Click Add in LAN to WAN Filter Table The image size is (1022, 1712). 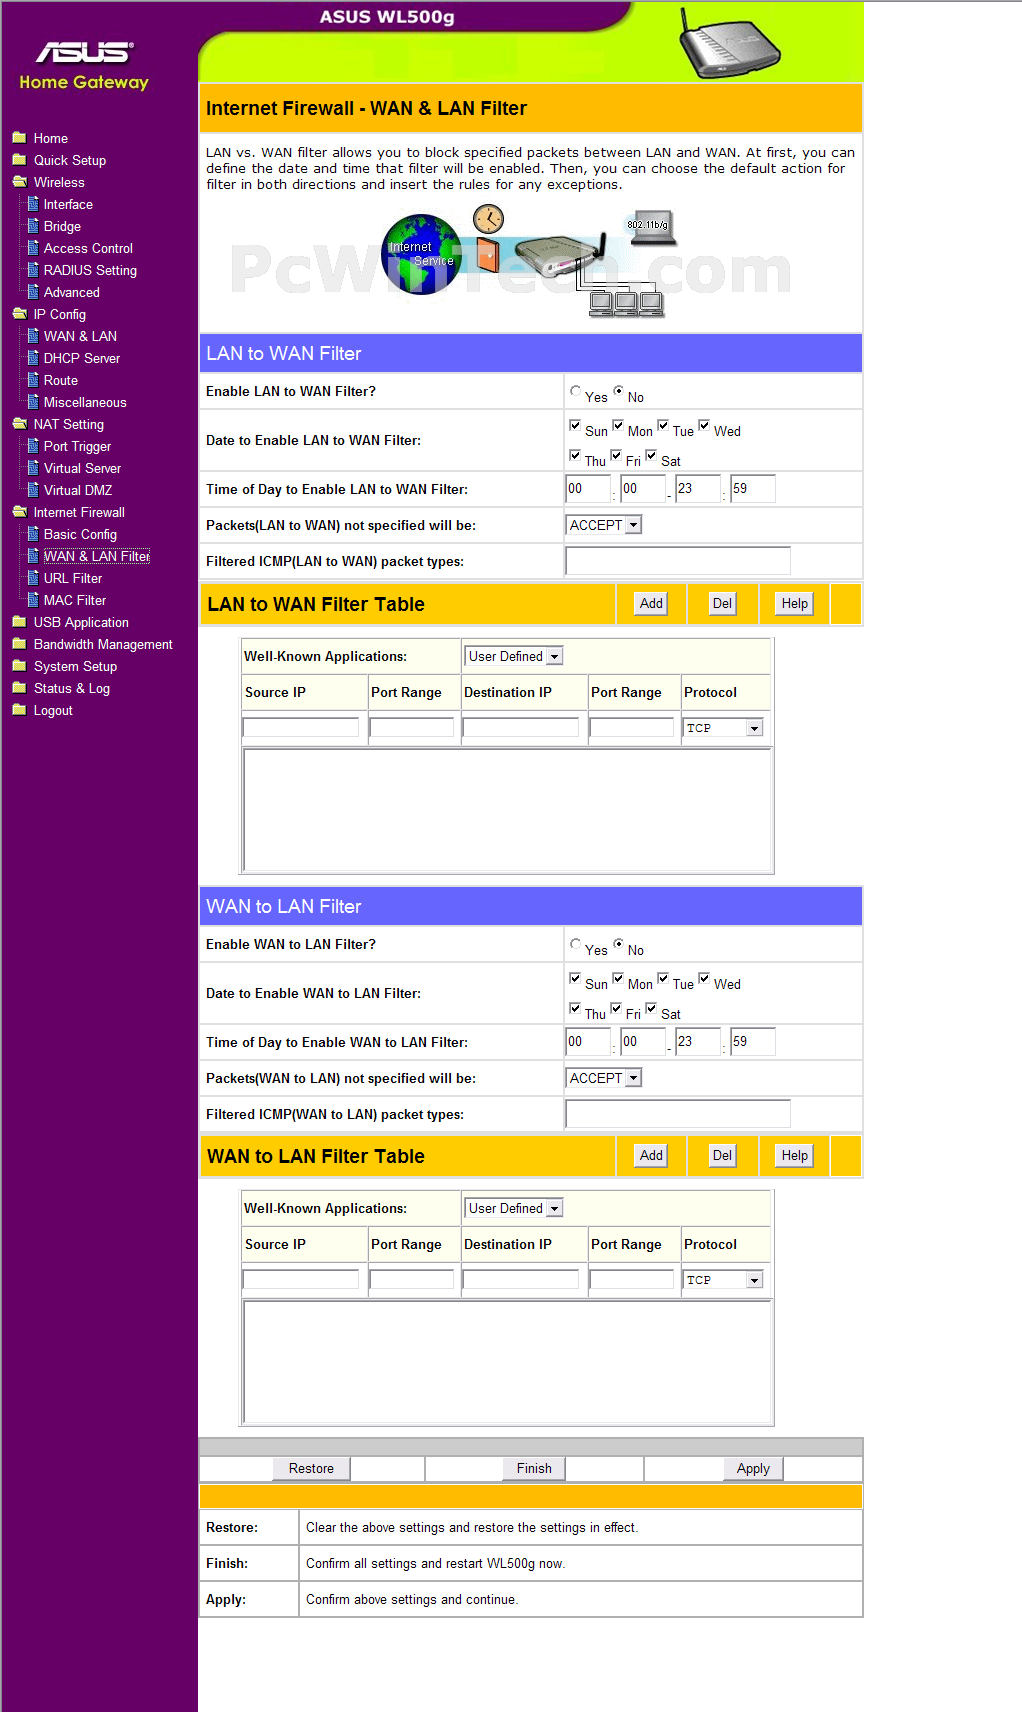[x=651, y=603]
